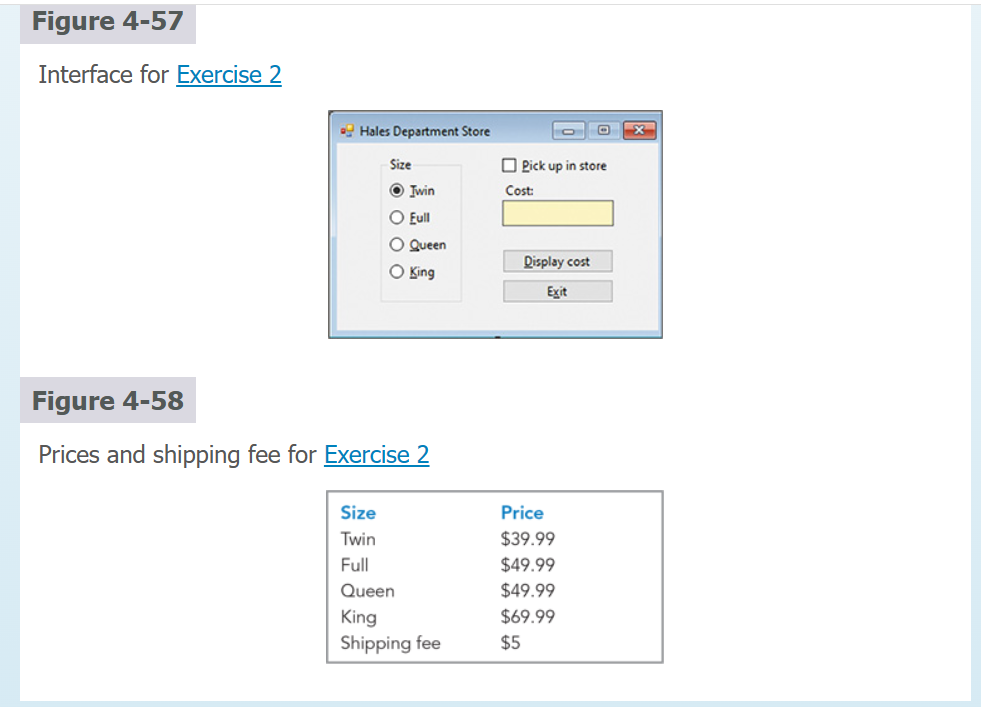Select the Figure 4-58 heading
The width and height of the screenshot is (981, 707).
click(107, 400)
